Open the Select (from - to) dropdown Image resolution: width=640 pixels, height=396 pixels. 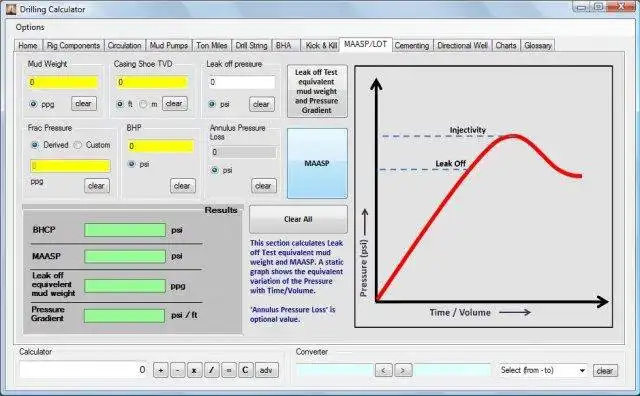point(544,370)
